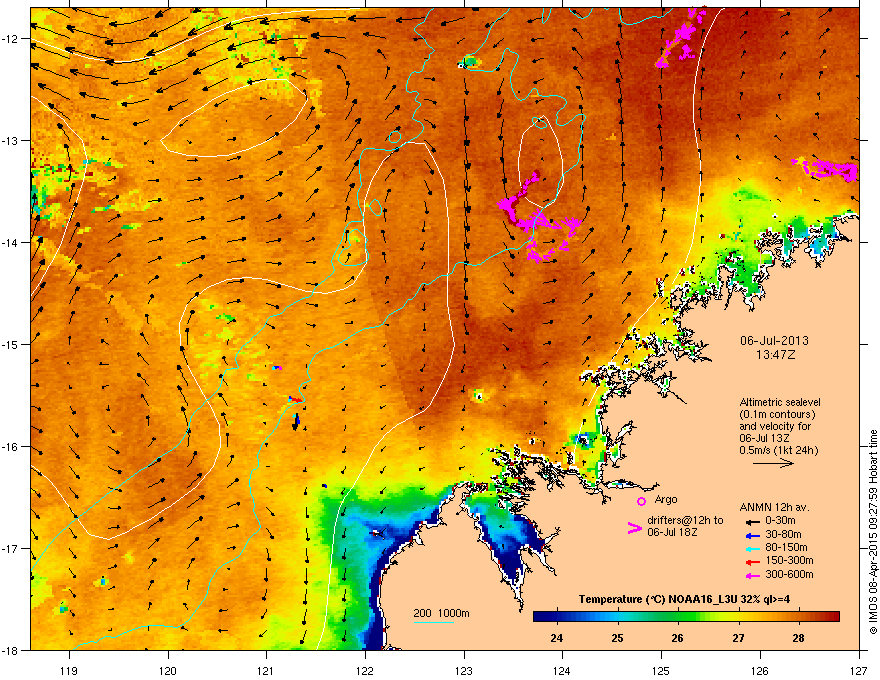The image size is (880, 680).
Task: Click longitude axis label 123
Action: [464, 670]
